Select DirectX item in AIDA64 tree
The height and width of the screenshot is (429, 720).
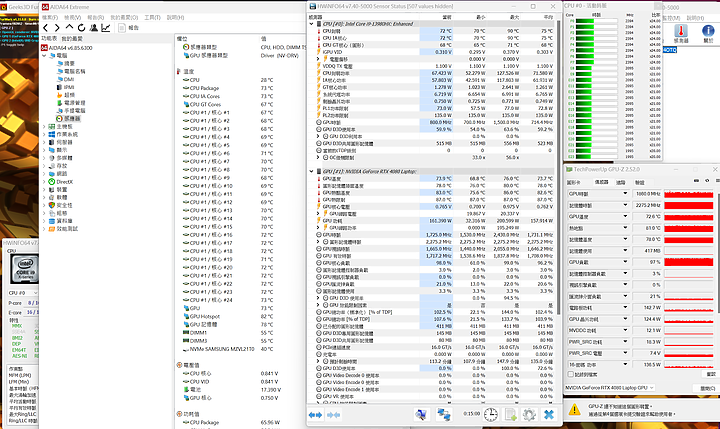tap(60, 182)
